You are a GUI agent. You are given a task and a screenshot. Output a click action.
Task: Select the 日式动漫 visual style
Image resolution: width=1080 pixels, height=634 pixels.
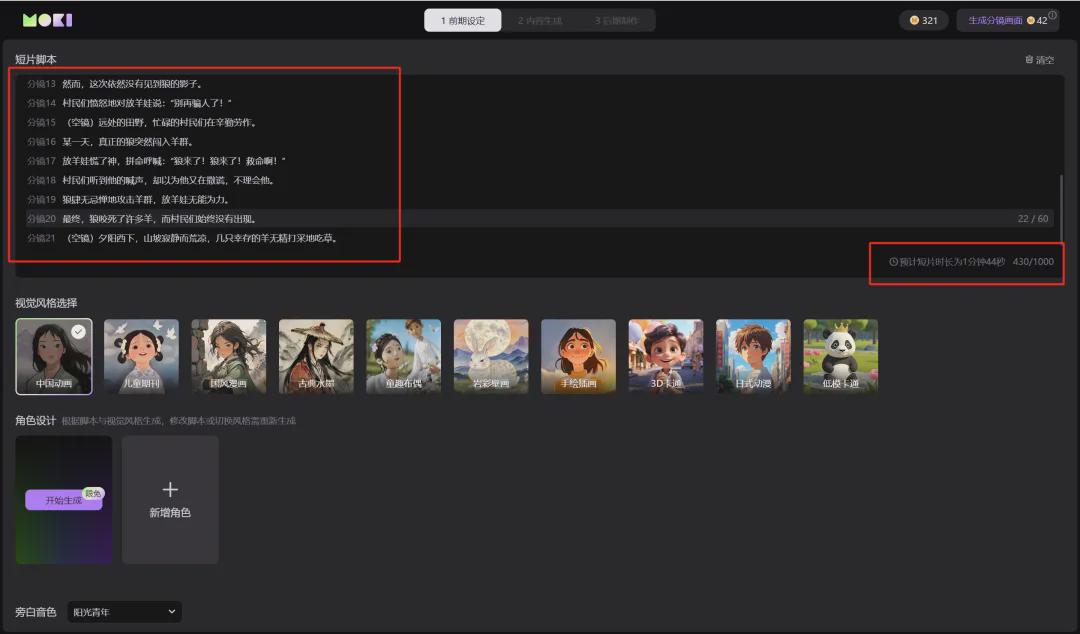753,355
